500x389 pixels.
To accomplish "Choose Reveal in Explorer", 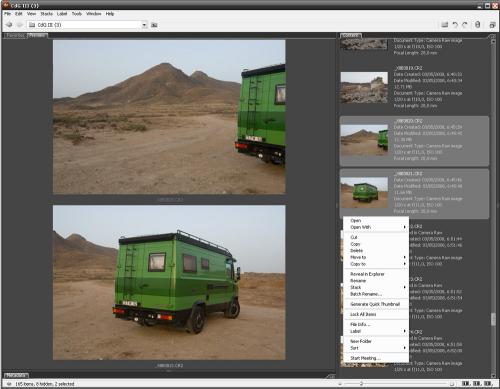I will pos(376,274).
